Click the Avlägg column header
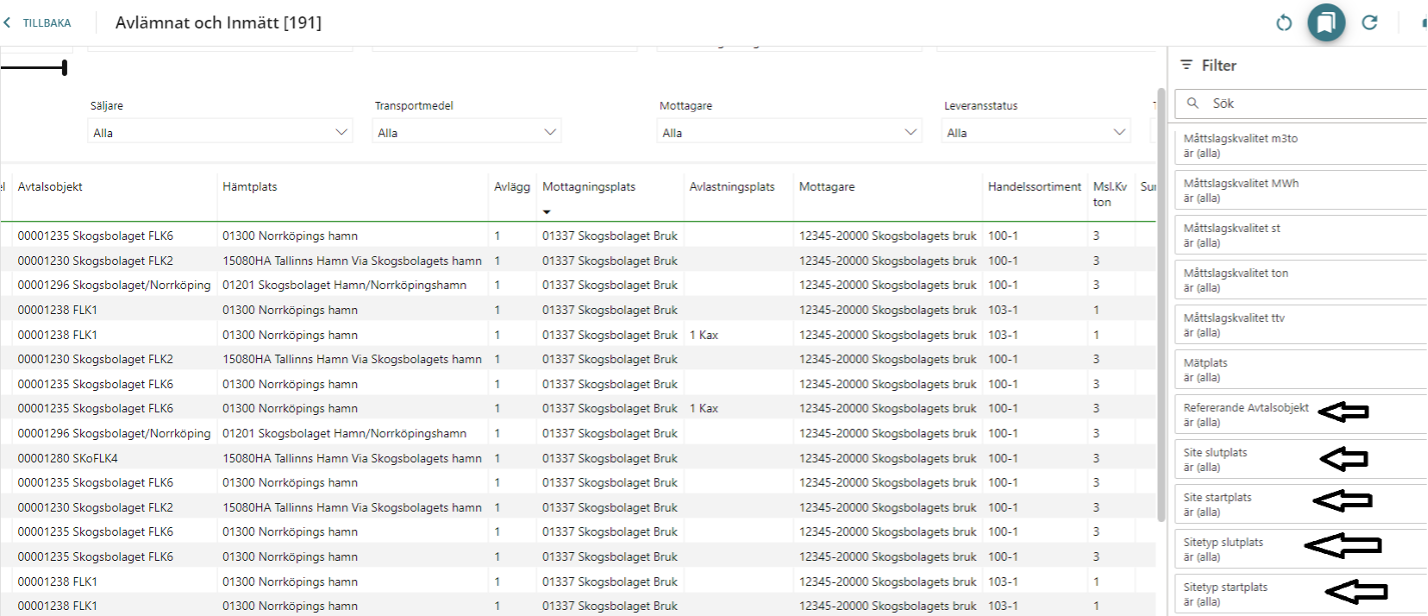This screenshot has width=1428, height=616. (x=511, y=187)
